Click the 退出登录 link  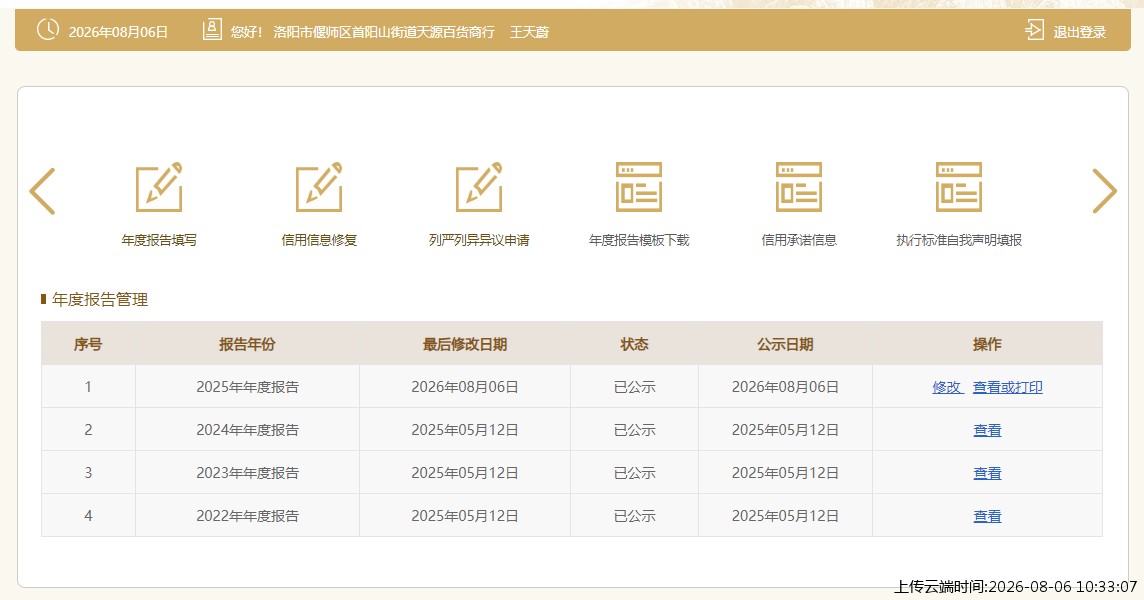1080,32
